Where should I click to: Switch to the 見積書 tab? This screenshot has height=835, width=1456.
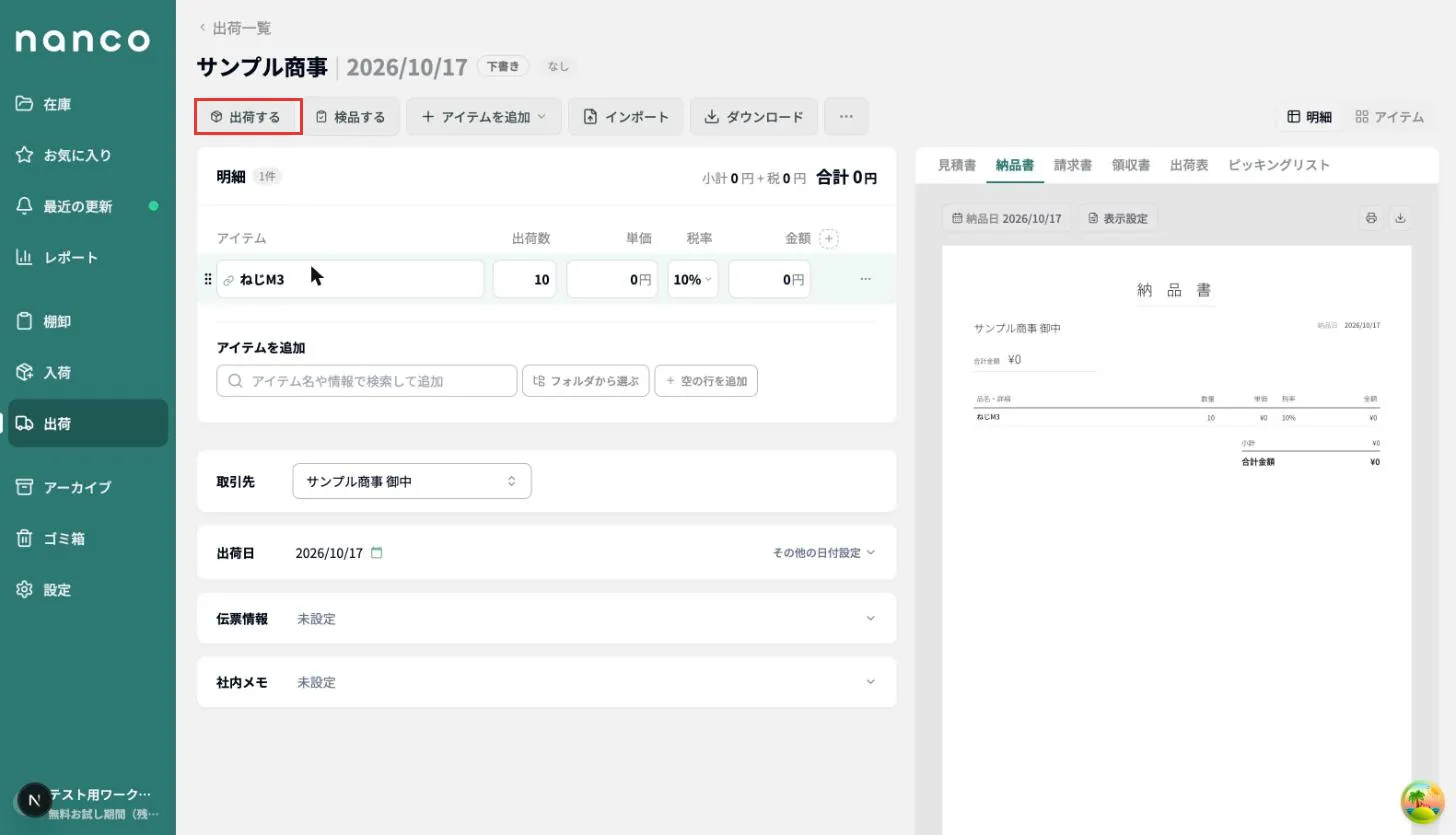coord(957,165)
